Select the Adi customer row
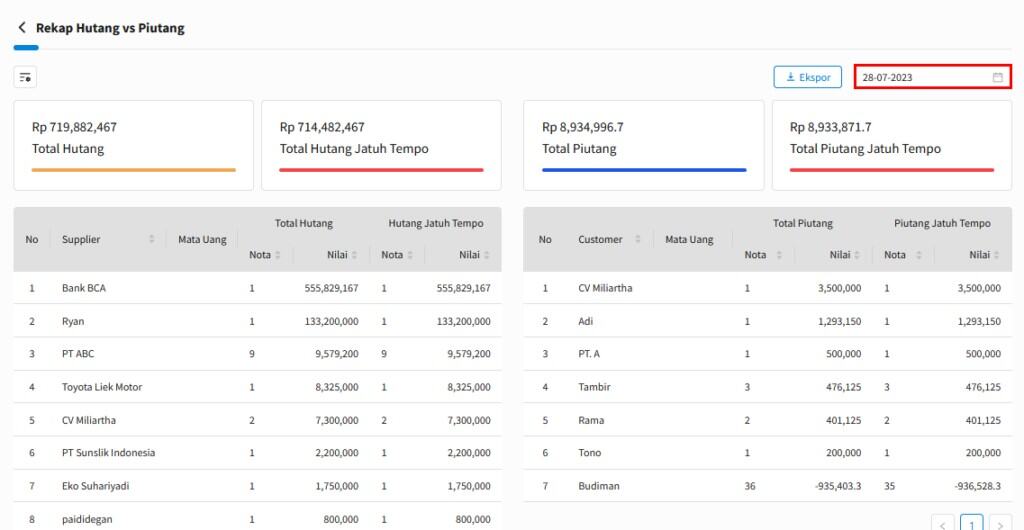 click(768, 321)
